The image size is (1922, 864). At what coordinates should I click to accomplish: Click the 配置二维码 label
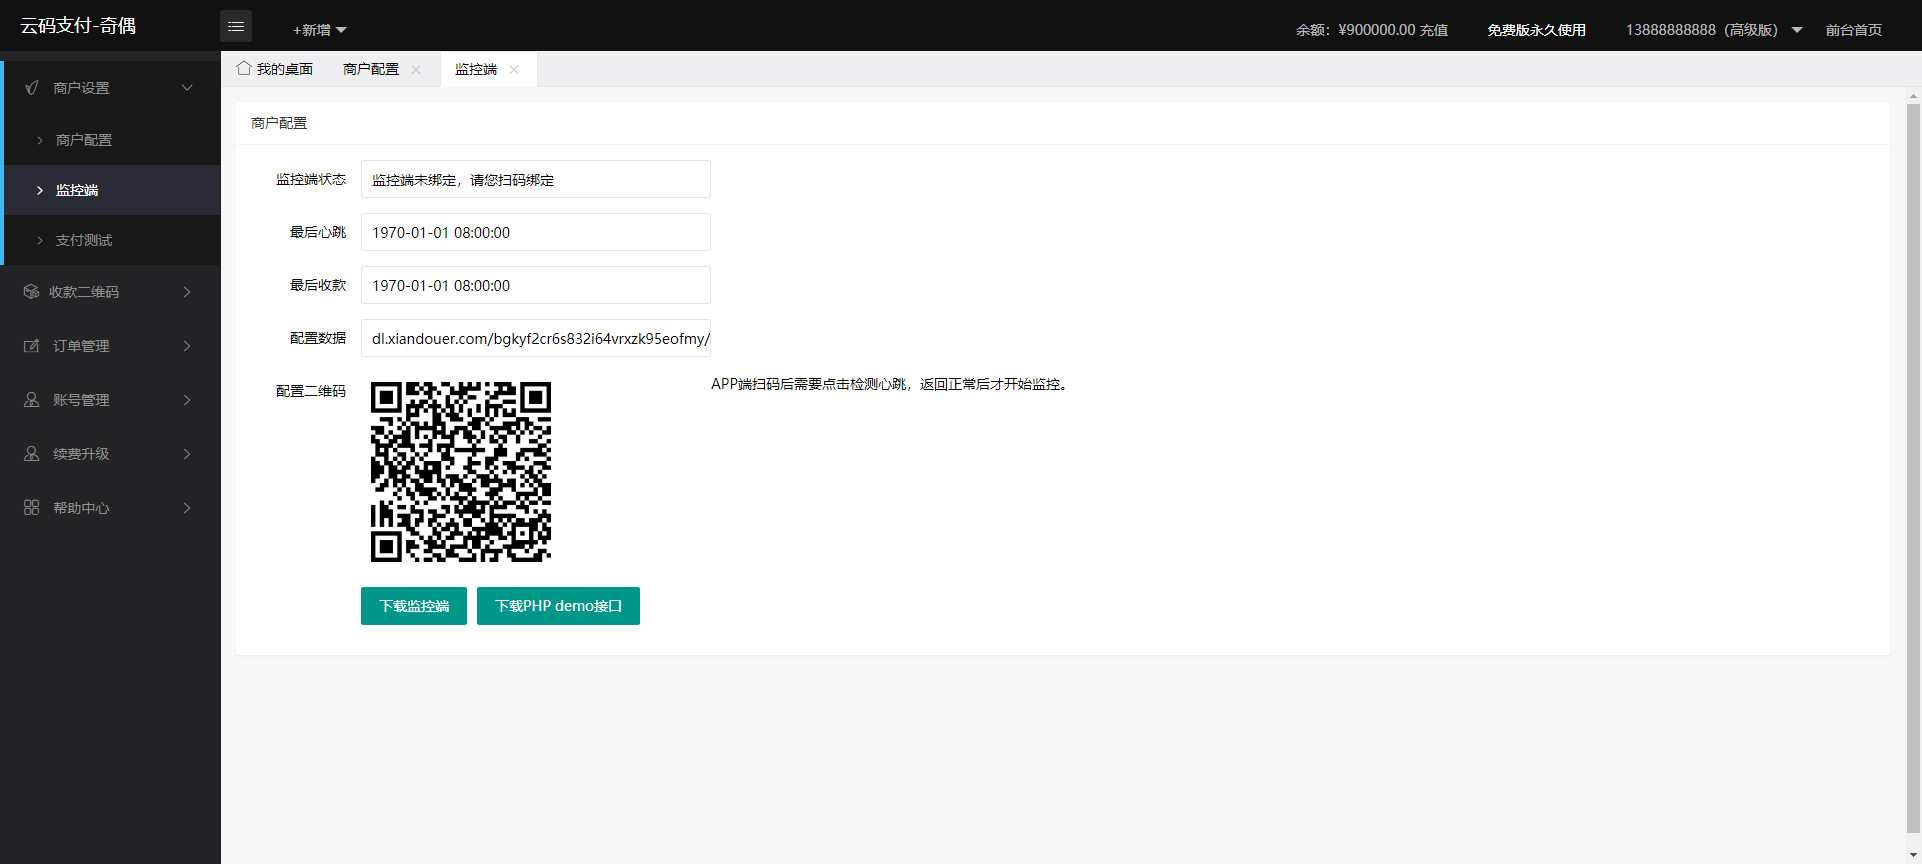pos(311,391)
